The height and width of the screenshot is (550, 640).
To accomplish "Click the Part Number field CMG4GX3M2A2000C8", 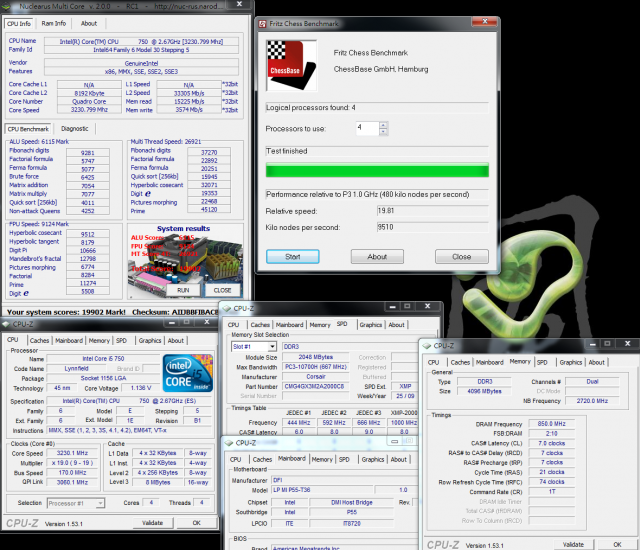I will coord(314,386).
